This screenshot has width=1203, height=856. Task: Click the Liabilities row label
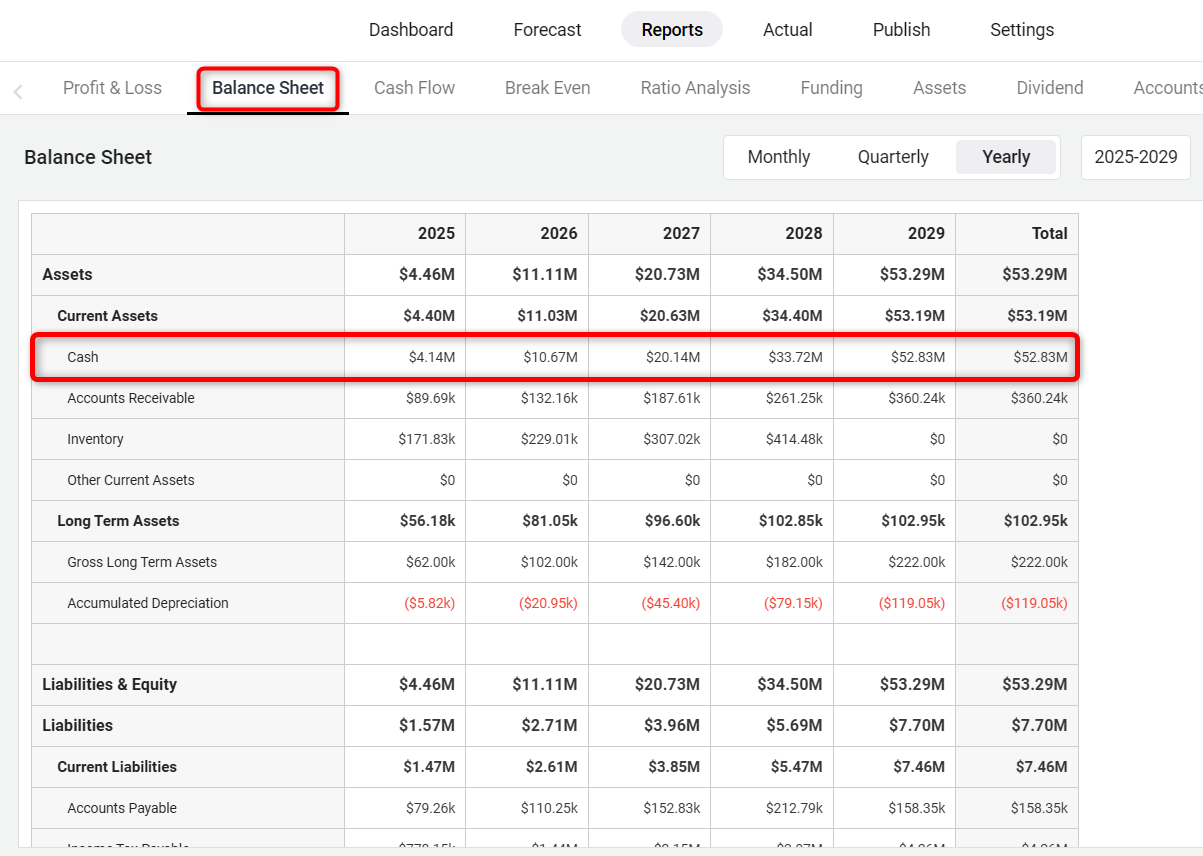click(x=77, y=725)
